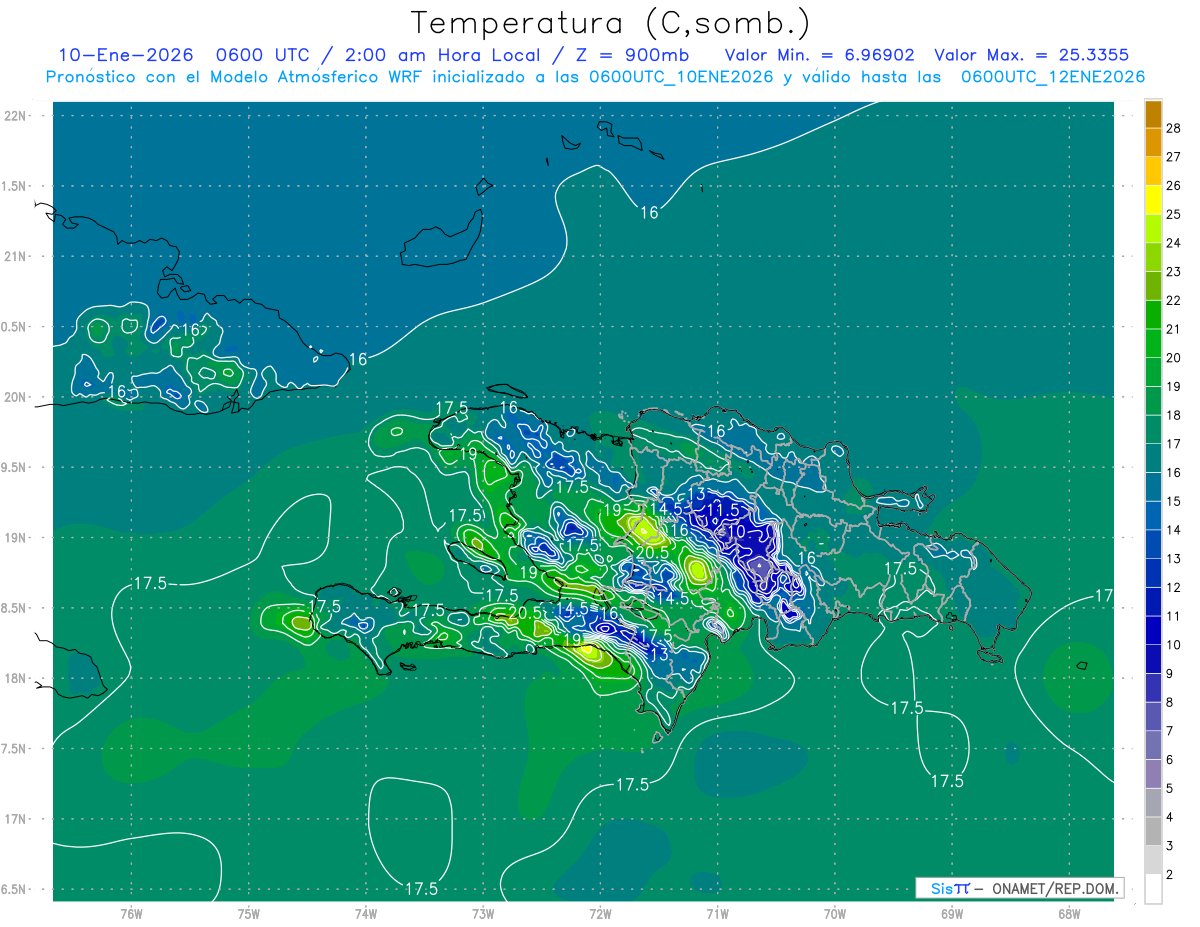Click colorbar label "28"
Screen dimensions: 1200x927
[1174, 128]
